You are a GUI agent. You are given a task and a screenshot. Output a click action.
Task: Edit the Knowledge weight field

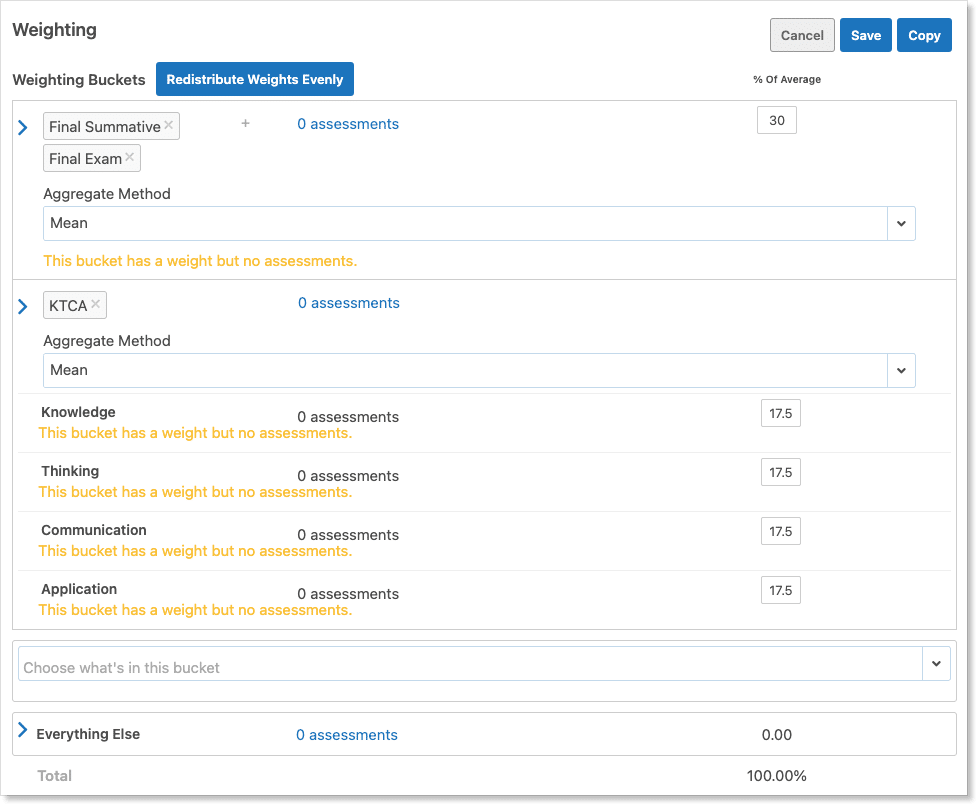point(780,414)
